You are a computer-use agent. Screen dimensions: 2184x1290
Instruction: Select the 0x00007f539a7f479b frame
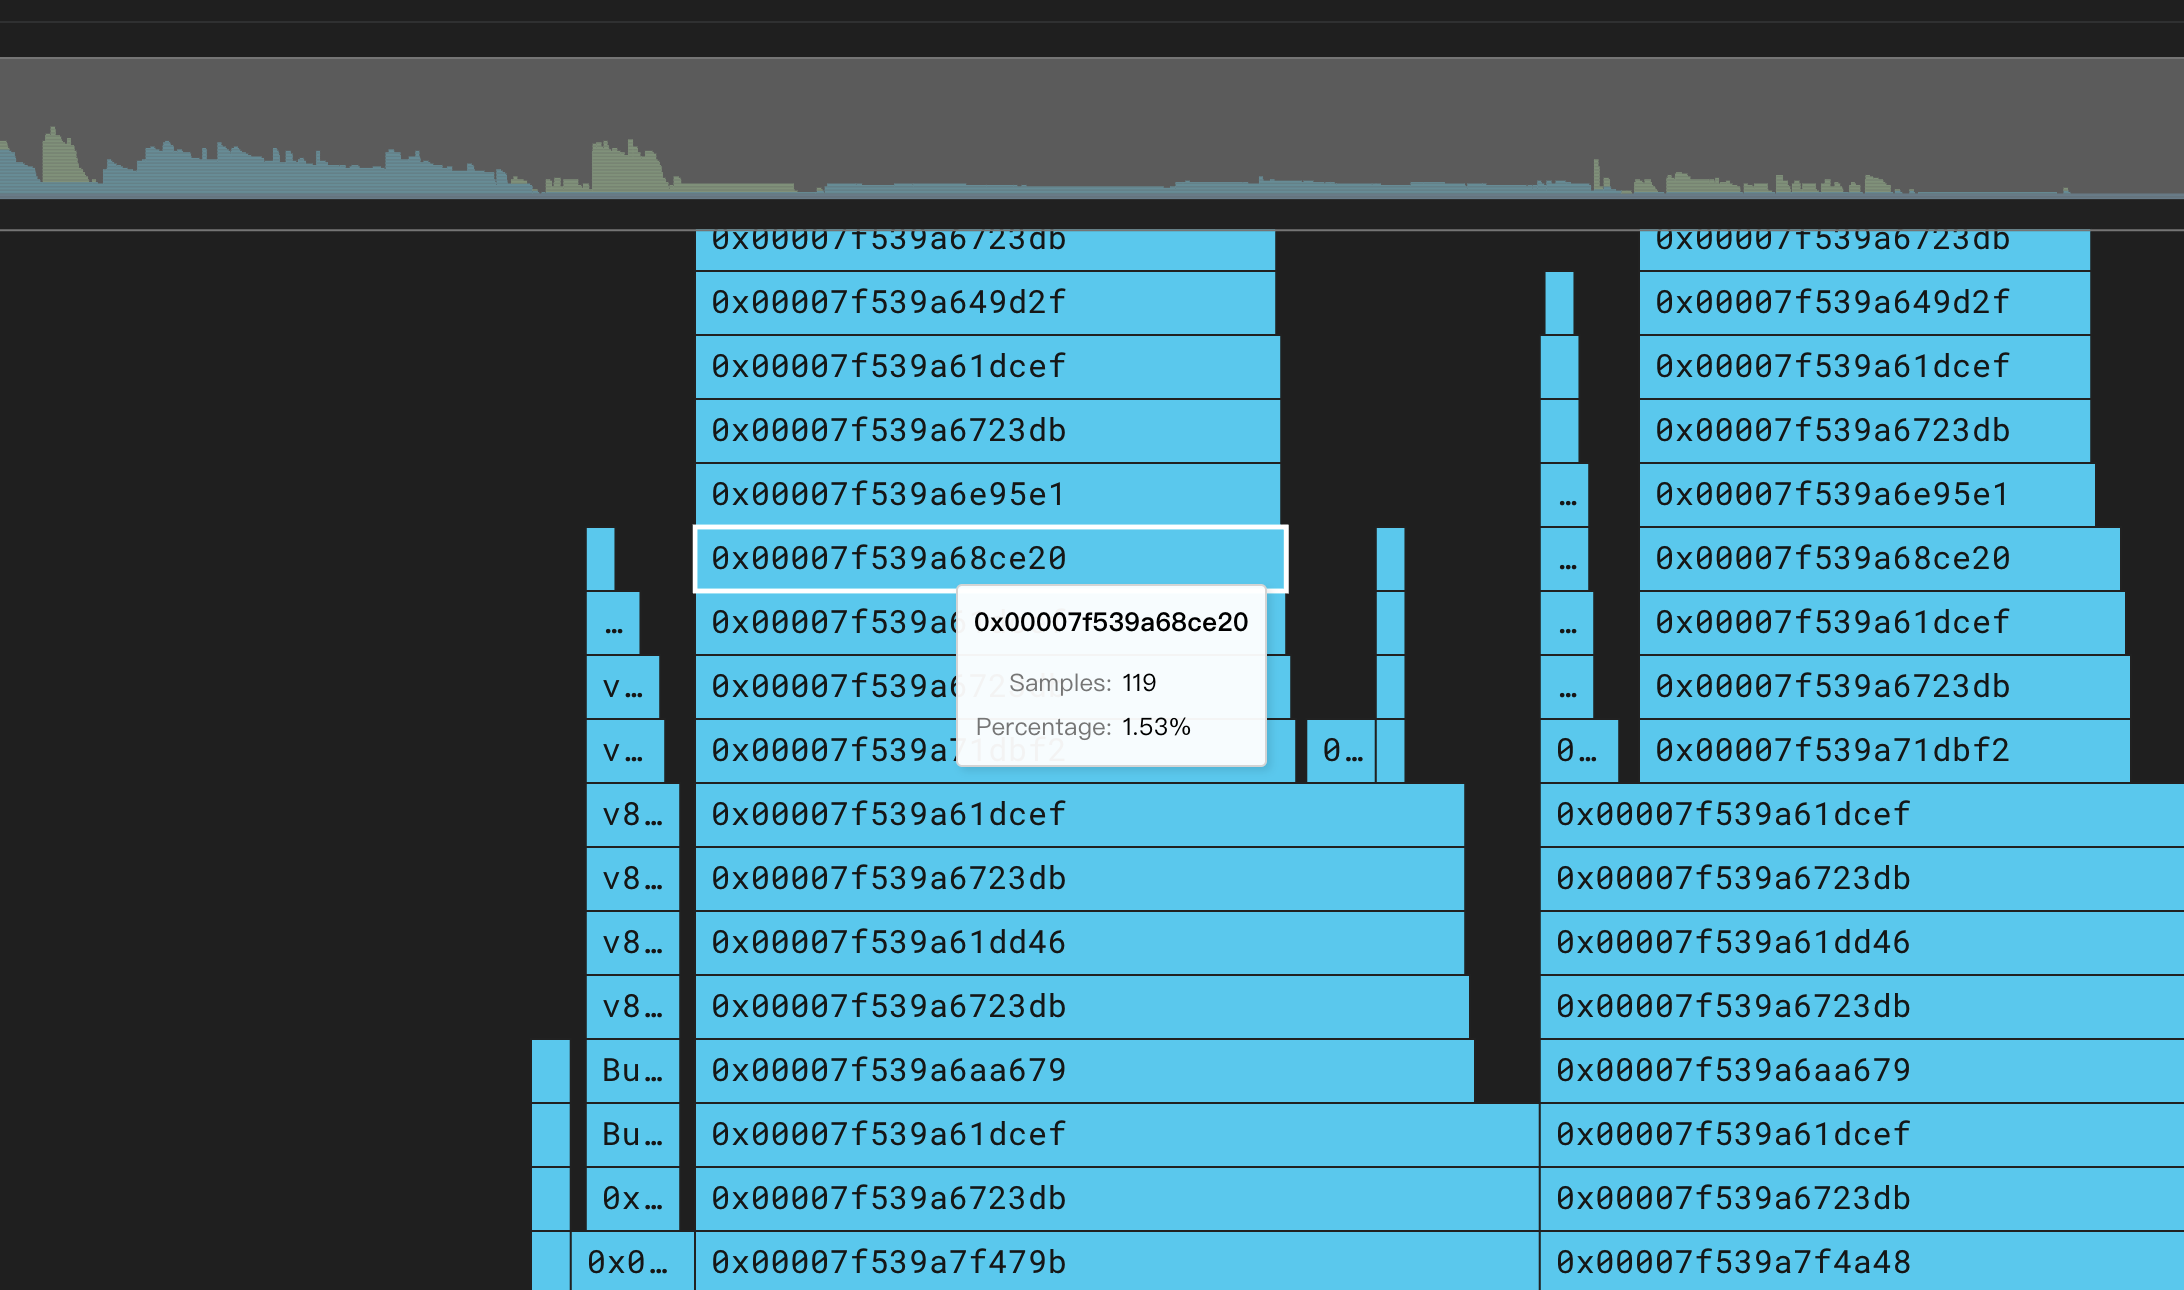[x=1115, y=1262]
